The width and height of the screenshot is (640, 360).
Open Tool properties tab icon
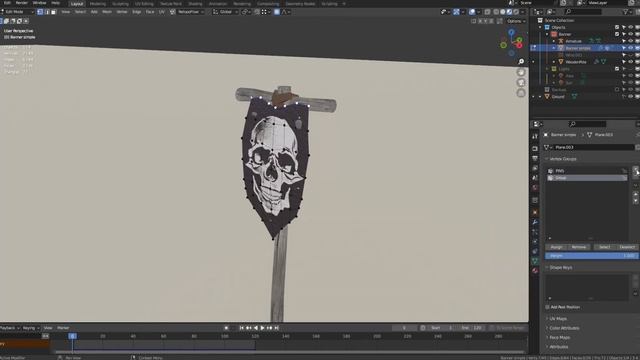[535, 136]
